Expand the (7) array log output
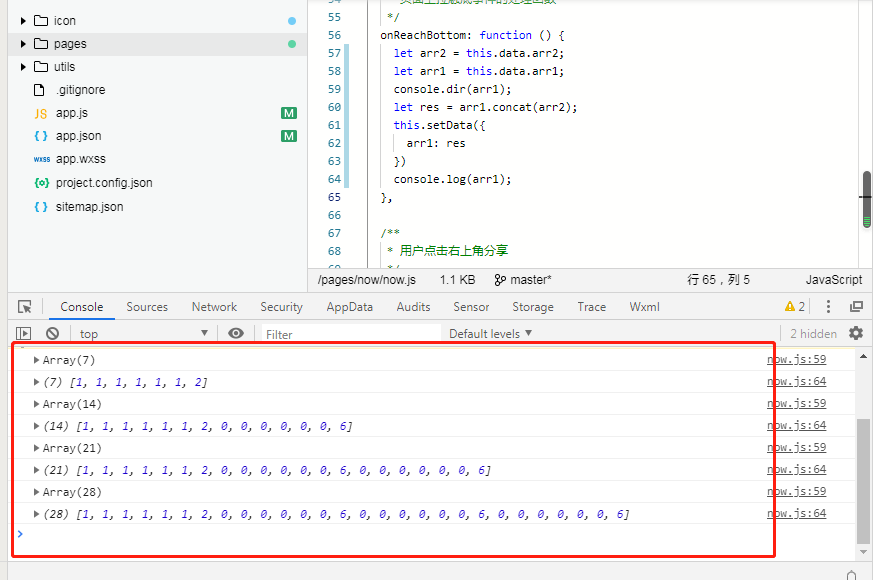 pos(36,382)
